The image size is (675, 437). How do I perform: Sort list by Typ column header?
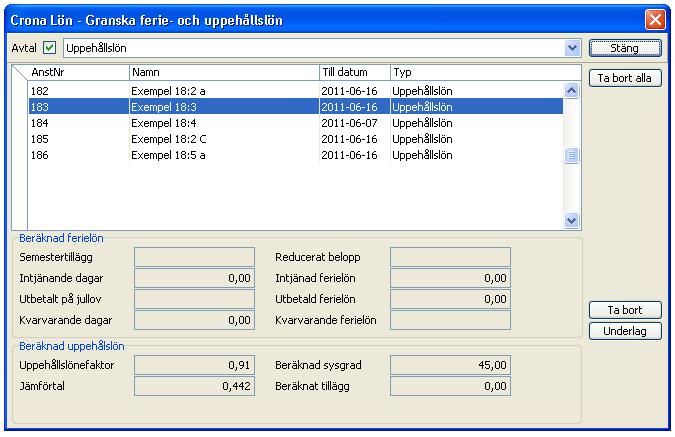point(486,72)
